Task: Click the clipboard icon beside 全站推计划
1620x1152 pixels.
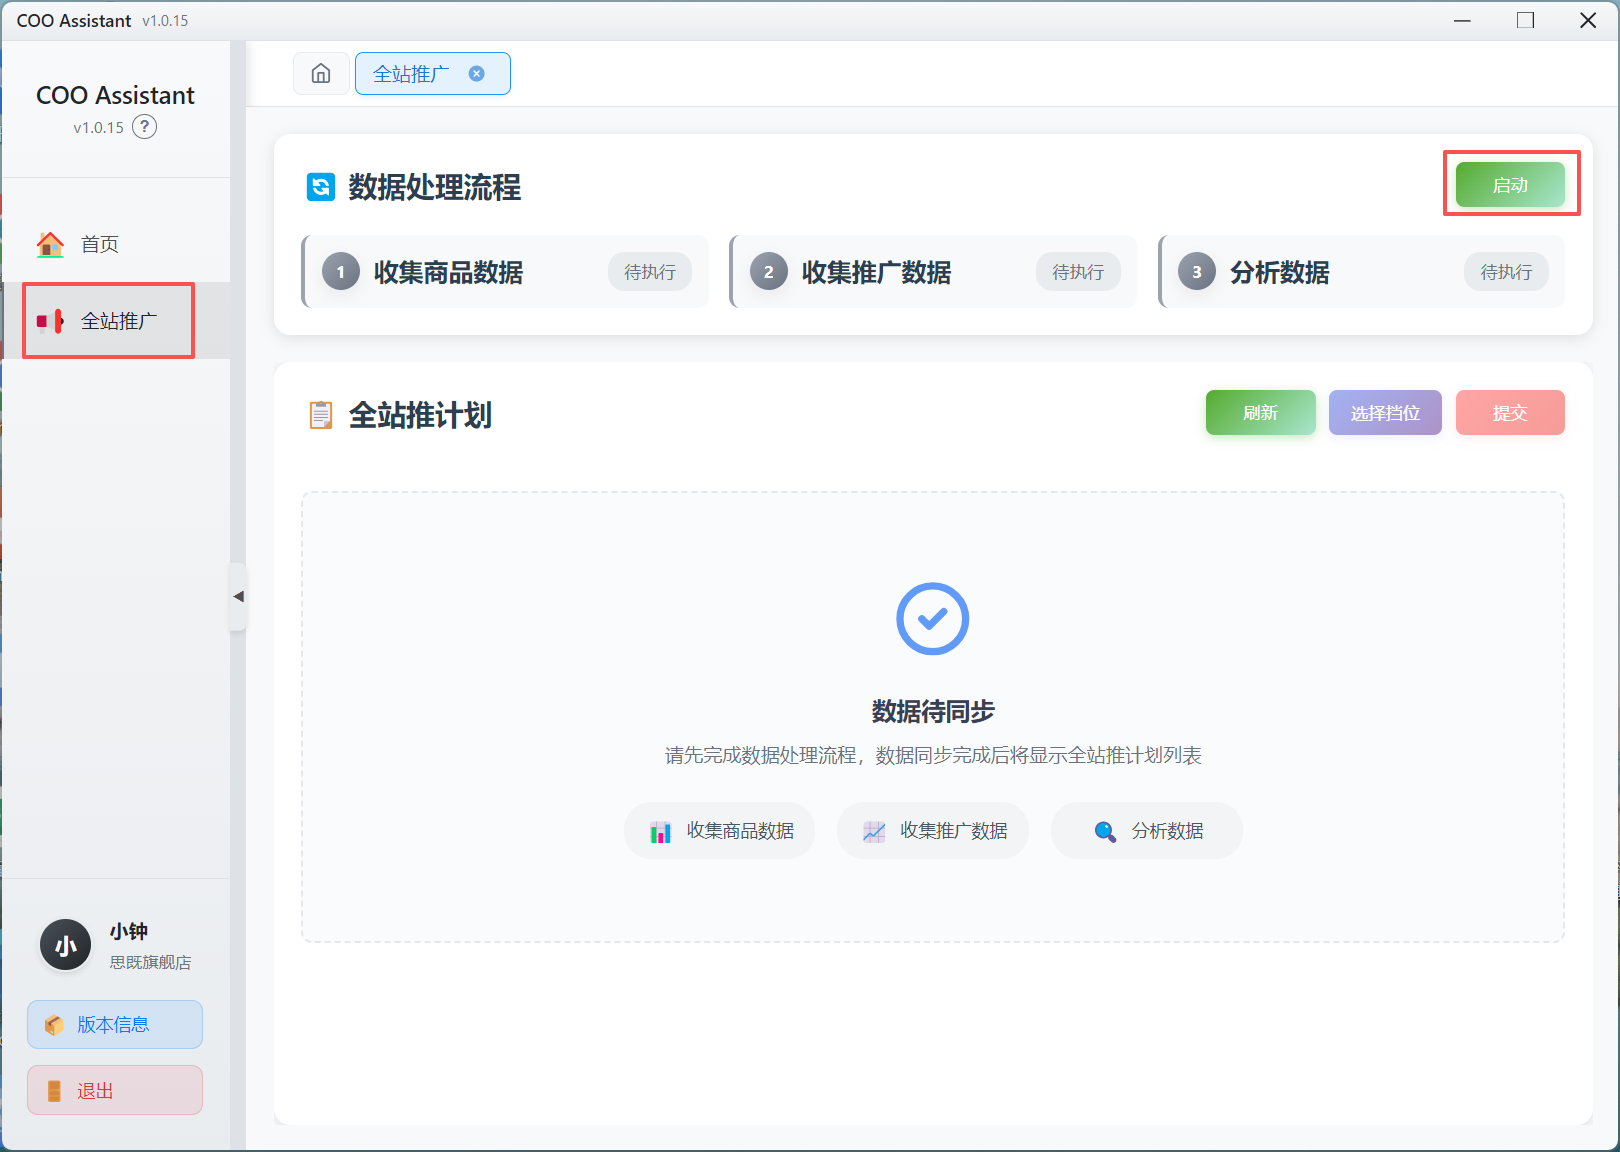Action: coord(320,414)
